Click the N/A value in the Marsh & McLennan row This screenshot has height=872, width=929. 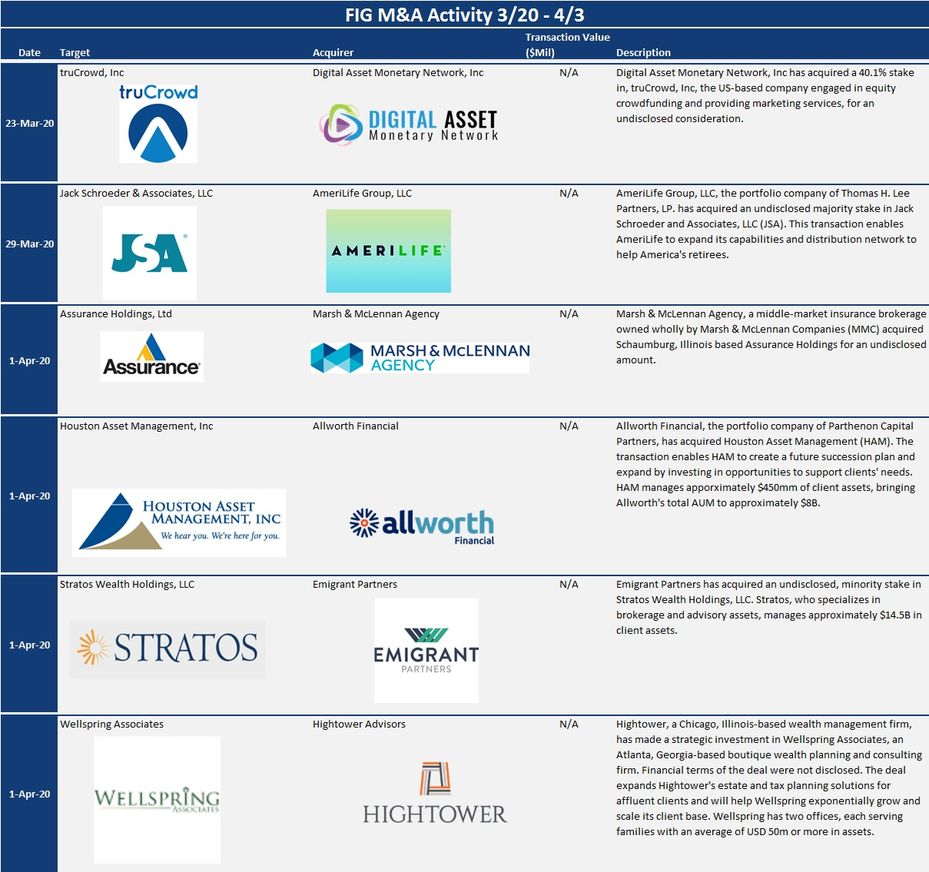(569, 313)
